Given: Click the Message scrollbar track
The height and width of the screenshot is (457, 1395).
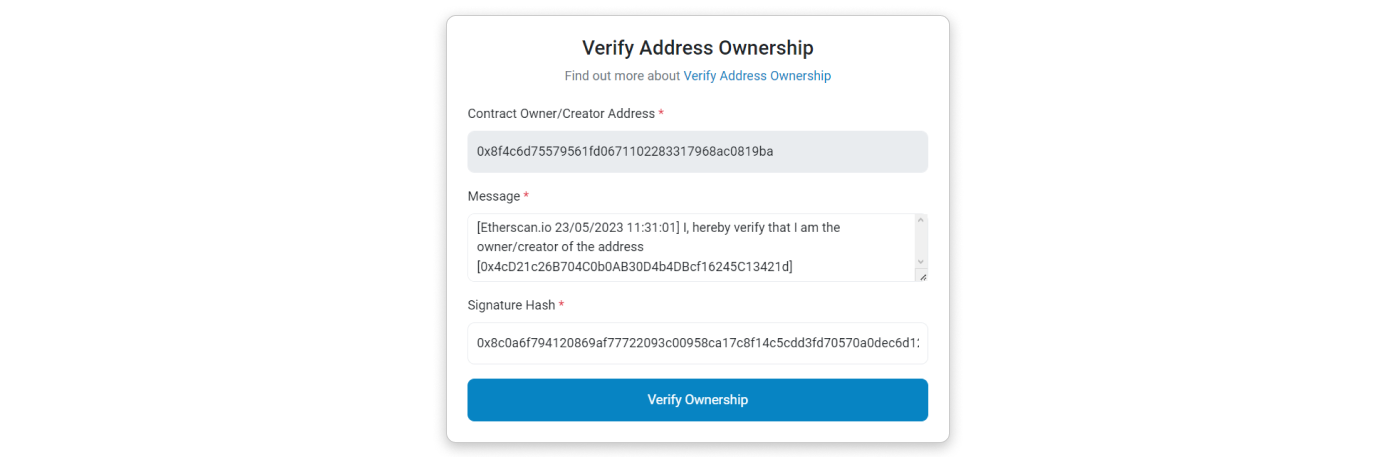Looking at the screenshot, I should (x=921, y=241).
